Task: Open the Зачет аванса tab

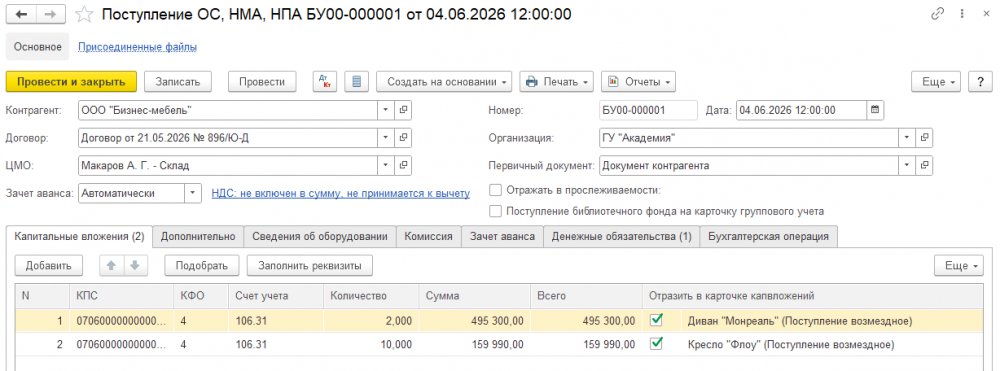Action: pos(503,236)
